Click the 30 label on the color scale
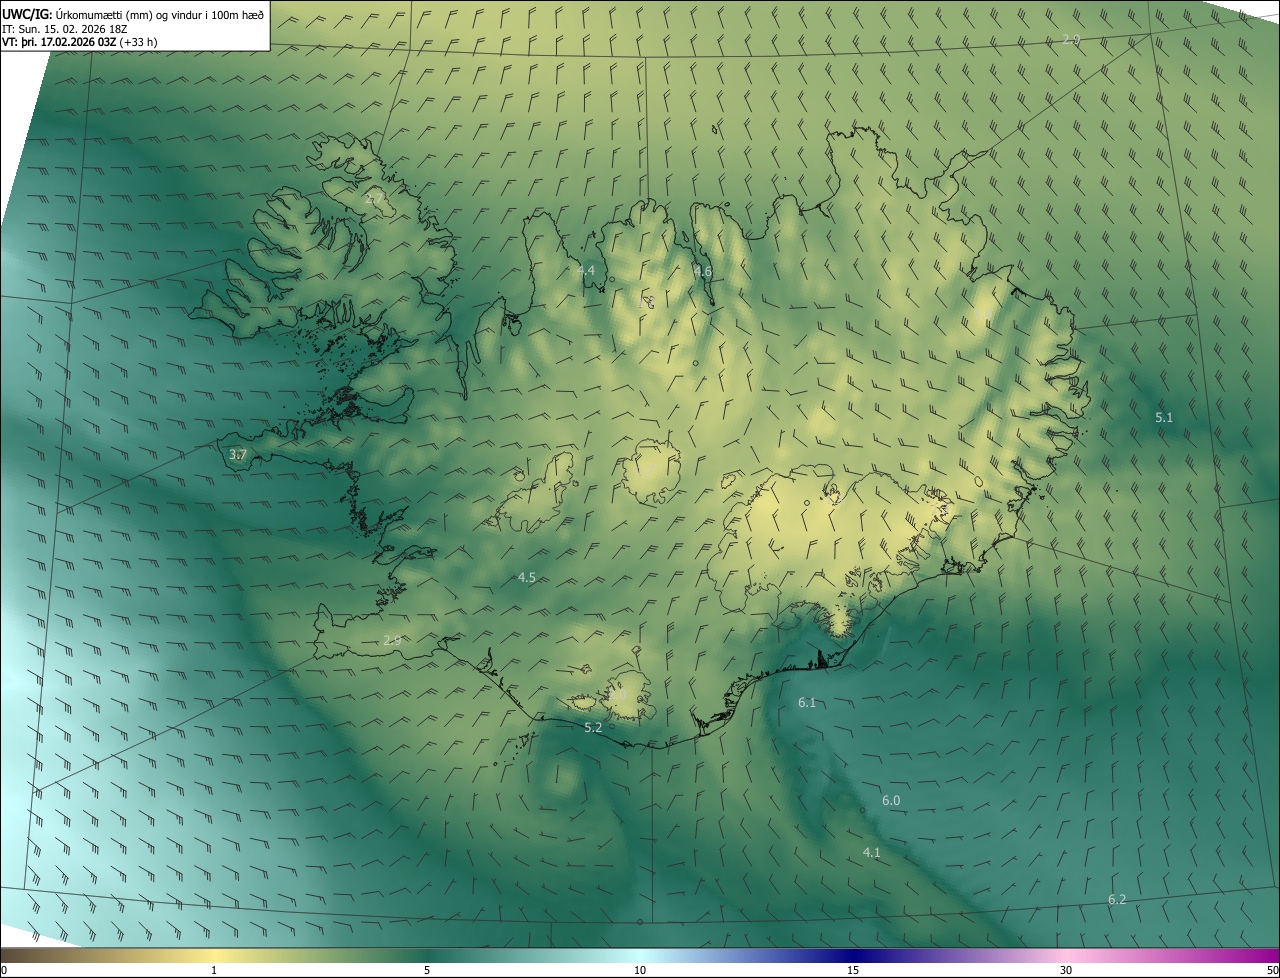This screenshot has height=978, width=1280. tap(1066, 970)
